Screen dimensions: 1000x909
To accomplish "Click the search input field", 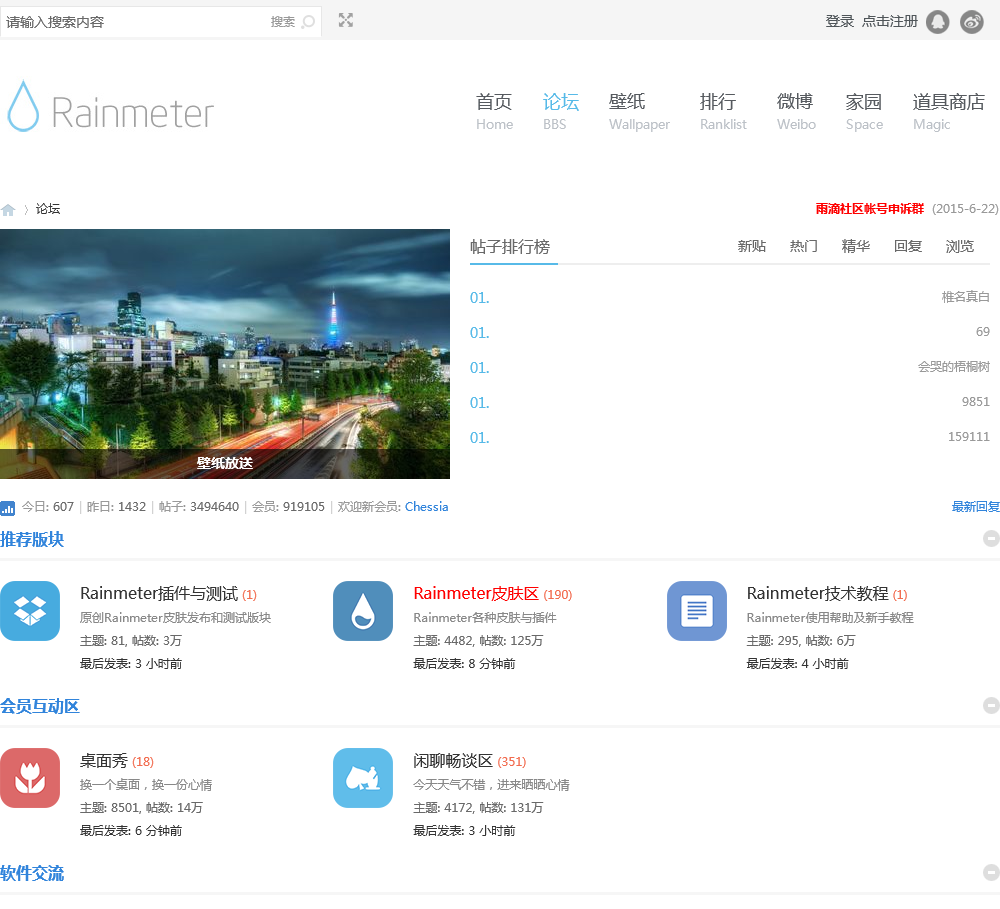I will tap(135, 22).
